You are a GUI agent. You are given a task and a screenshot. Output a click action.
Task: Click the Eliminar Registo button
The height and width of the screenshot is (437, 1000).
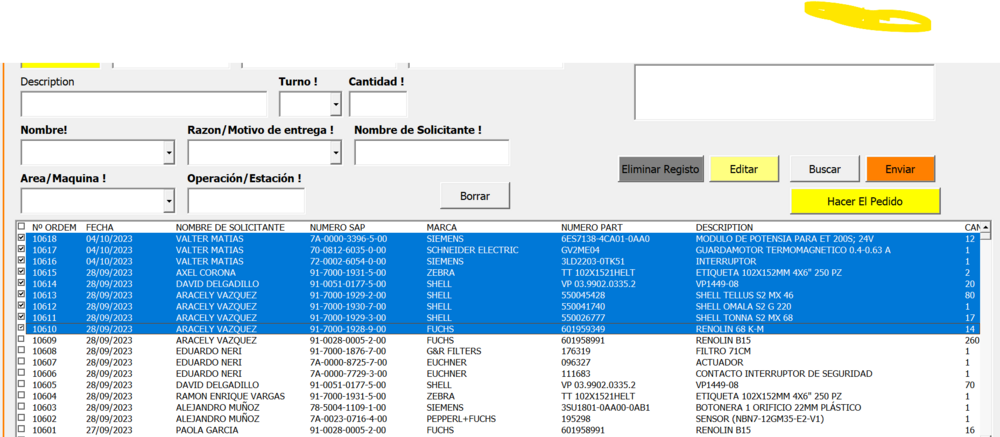tap(661, 169)
